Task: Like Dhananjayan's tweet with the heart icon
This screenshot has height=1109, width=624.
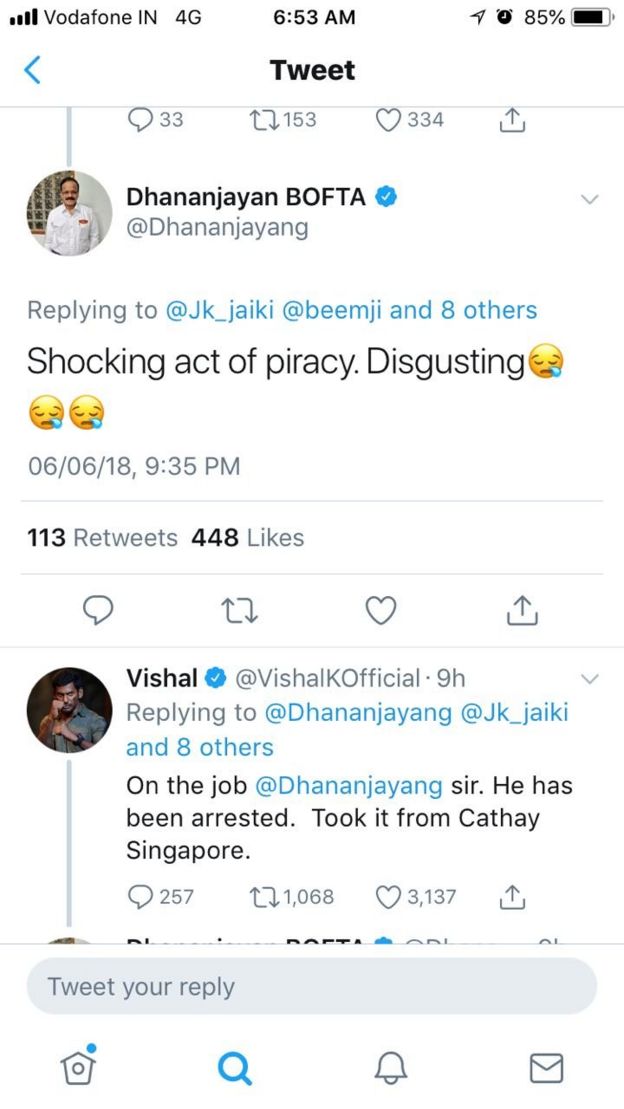Action: click(x=380, y=610)
